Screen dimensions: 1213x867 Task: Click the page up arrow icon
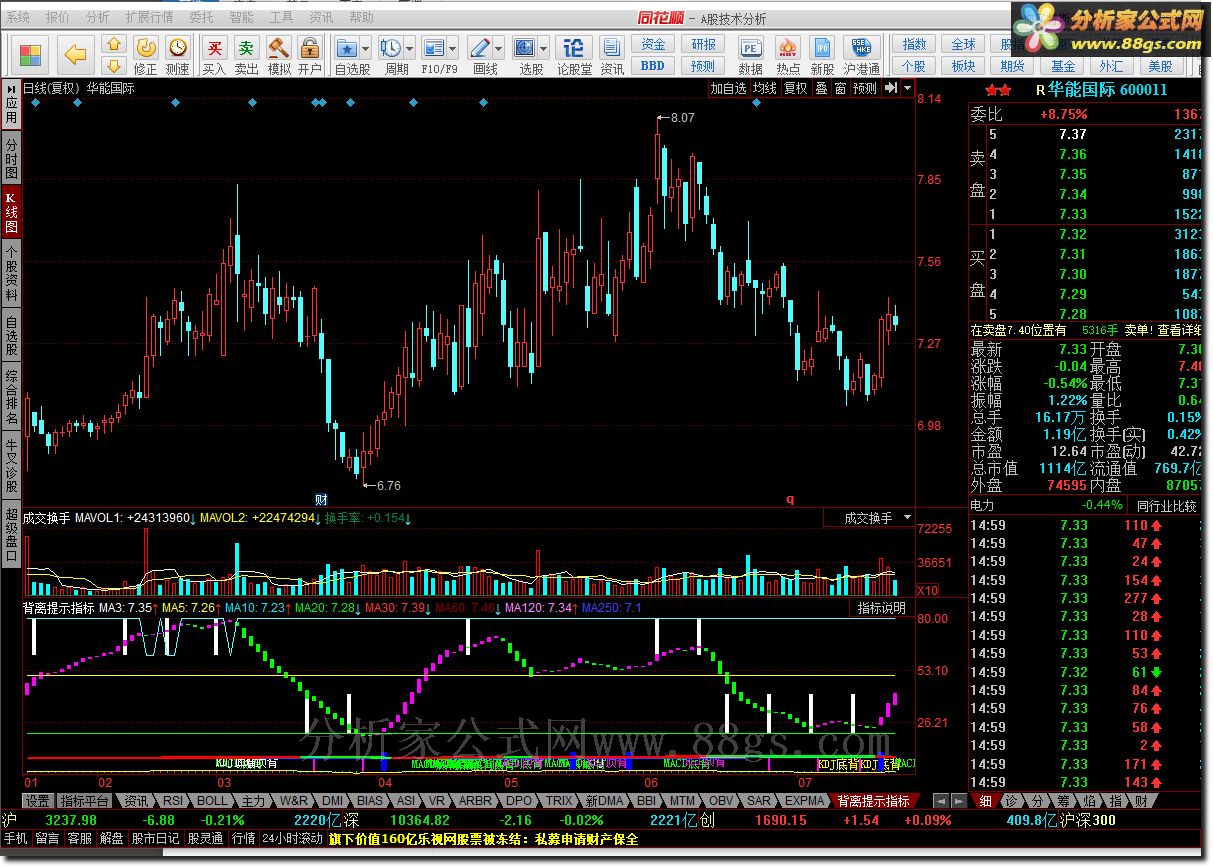[x=114, y=44]
